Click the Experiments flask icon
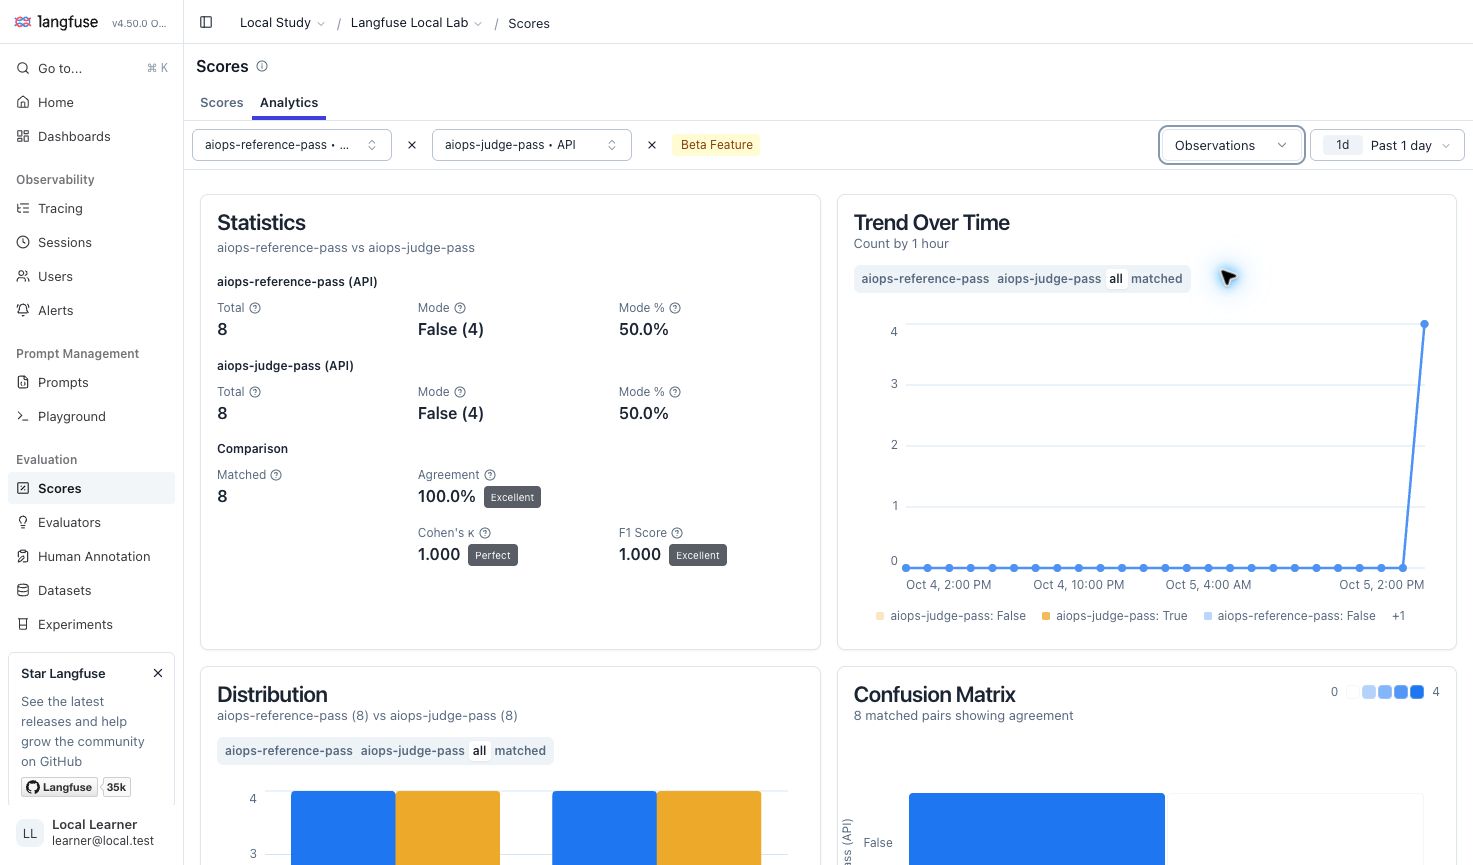This screenshot has height=865, width=1473. pyautogui.click(x=23, y=624)
